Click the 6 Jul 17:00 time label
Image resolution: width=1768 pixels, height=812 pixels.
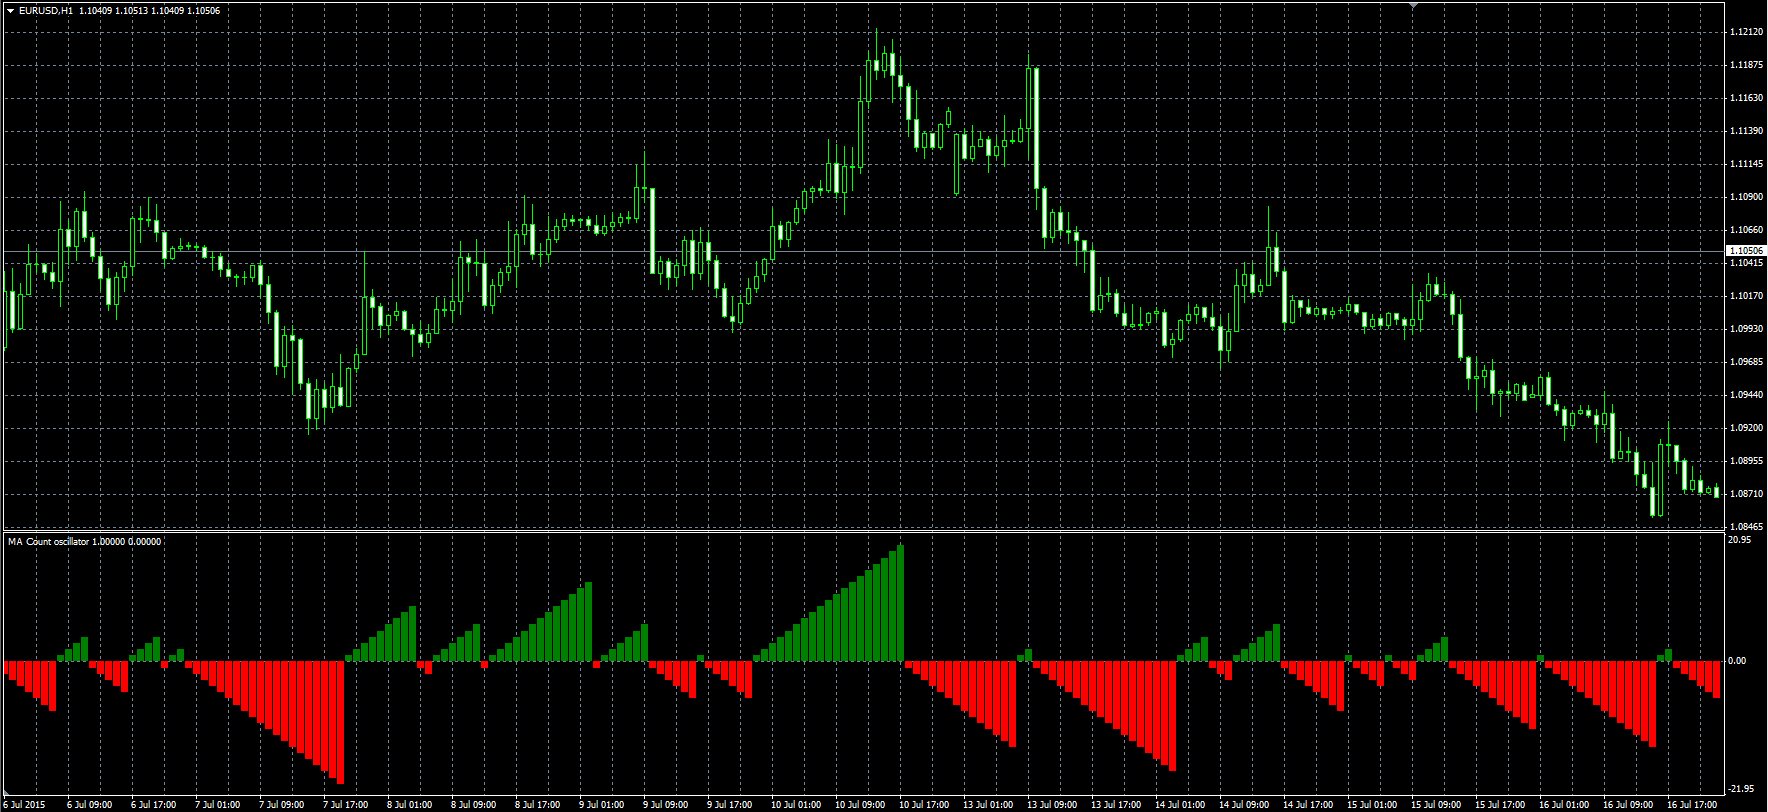[x=153, y=805]
